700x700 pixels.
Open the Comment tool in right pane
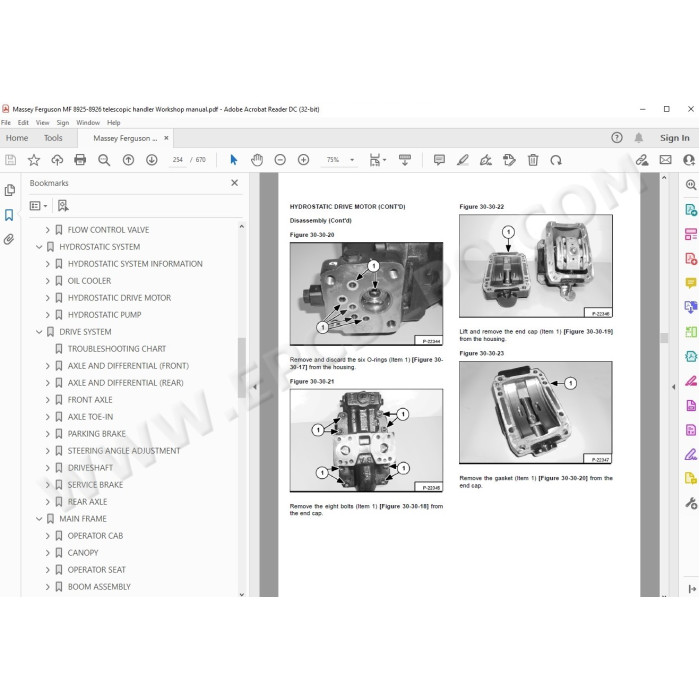(691, 283)
